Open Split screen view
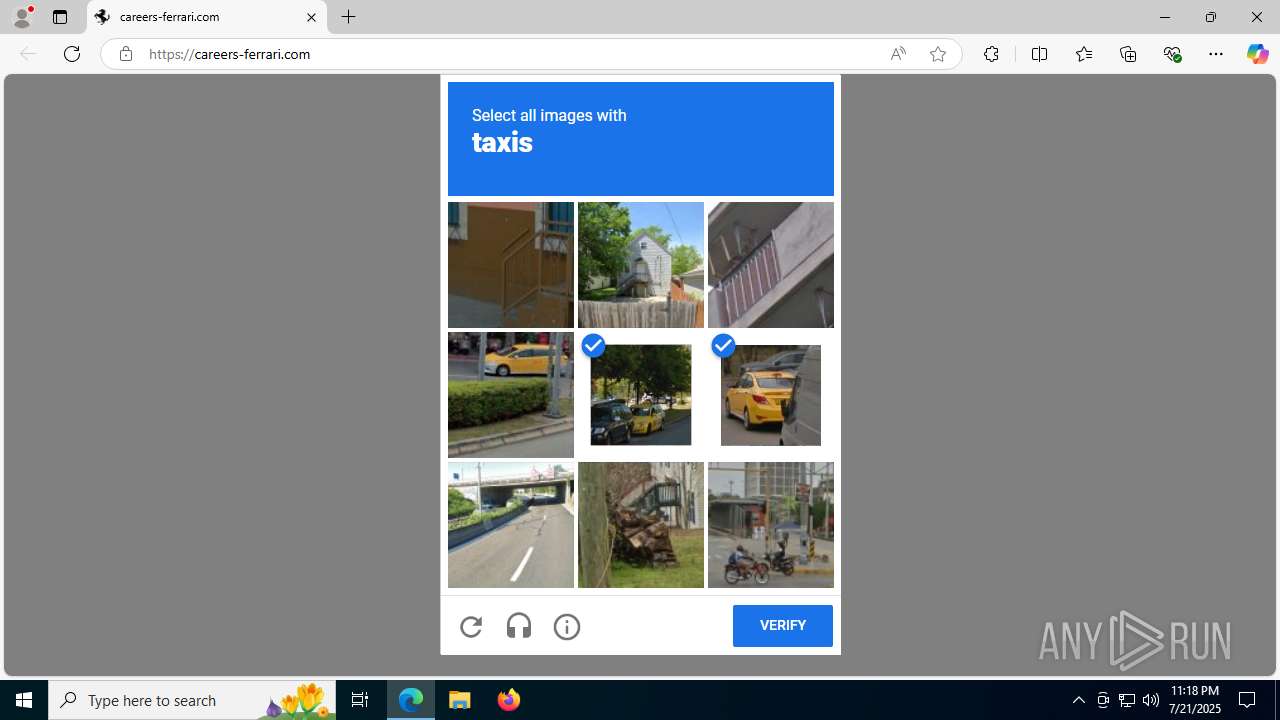Image resolution: width=1280 pixels, height=720 pixels. tap(1039, 54)
